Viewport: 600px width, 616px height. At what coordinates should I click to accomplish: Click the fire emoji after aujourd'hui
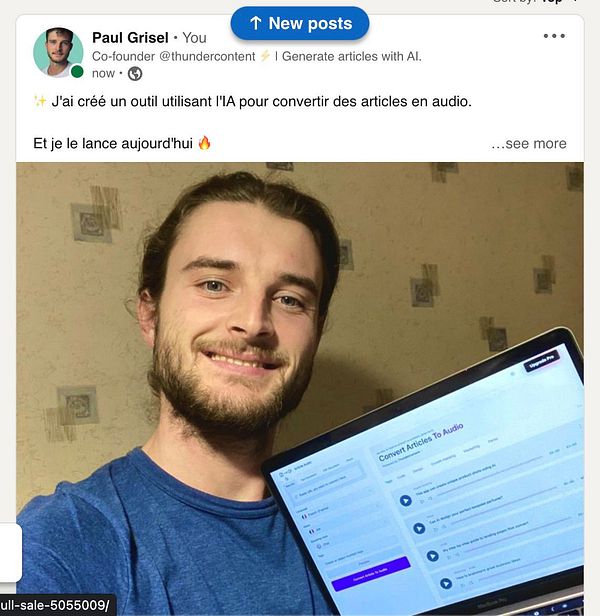[204, 143]
